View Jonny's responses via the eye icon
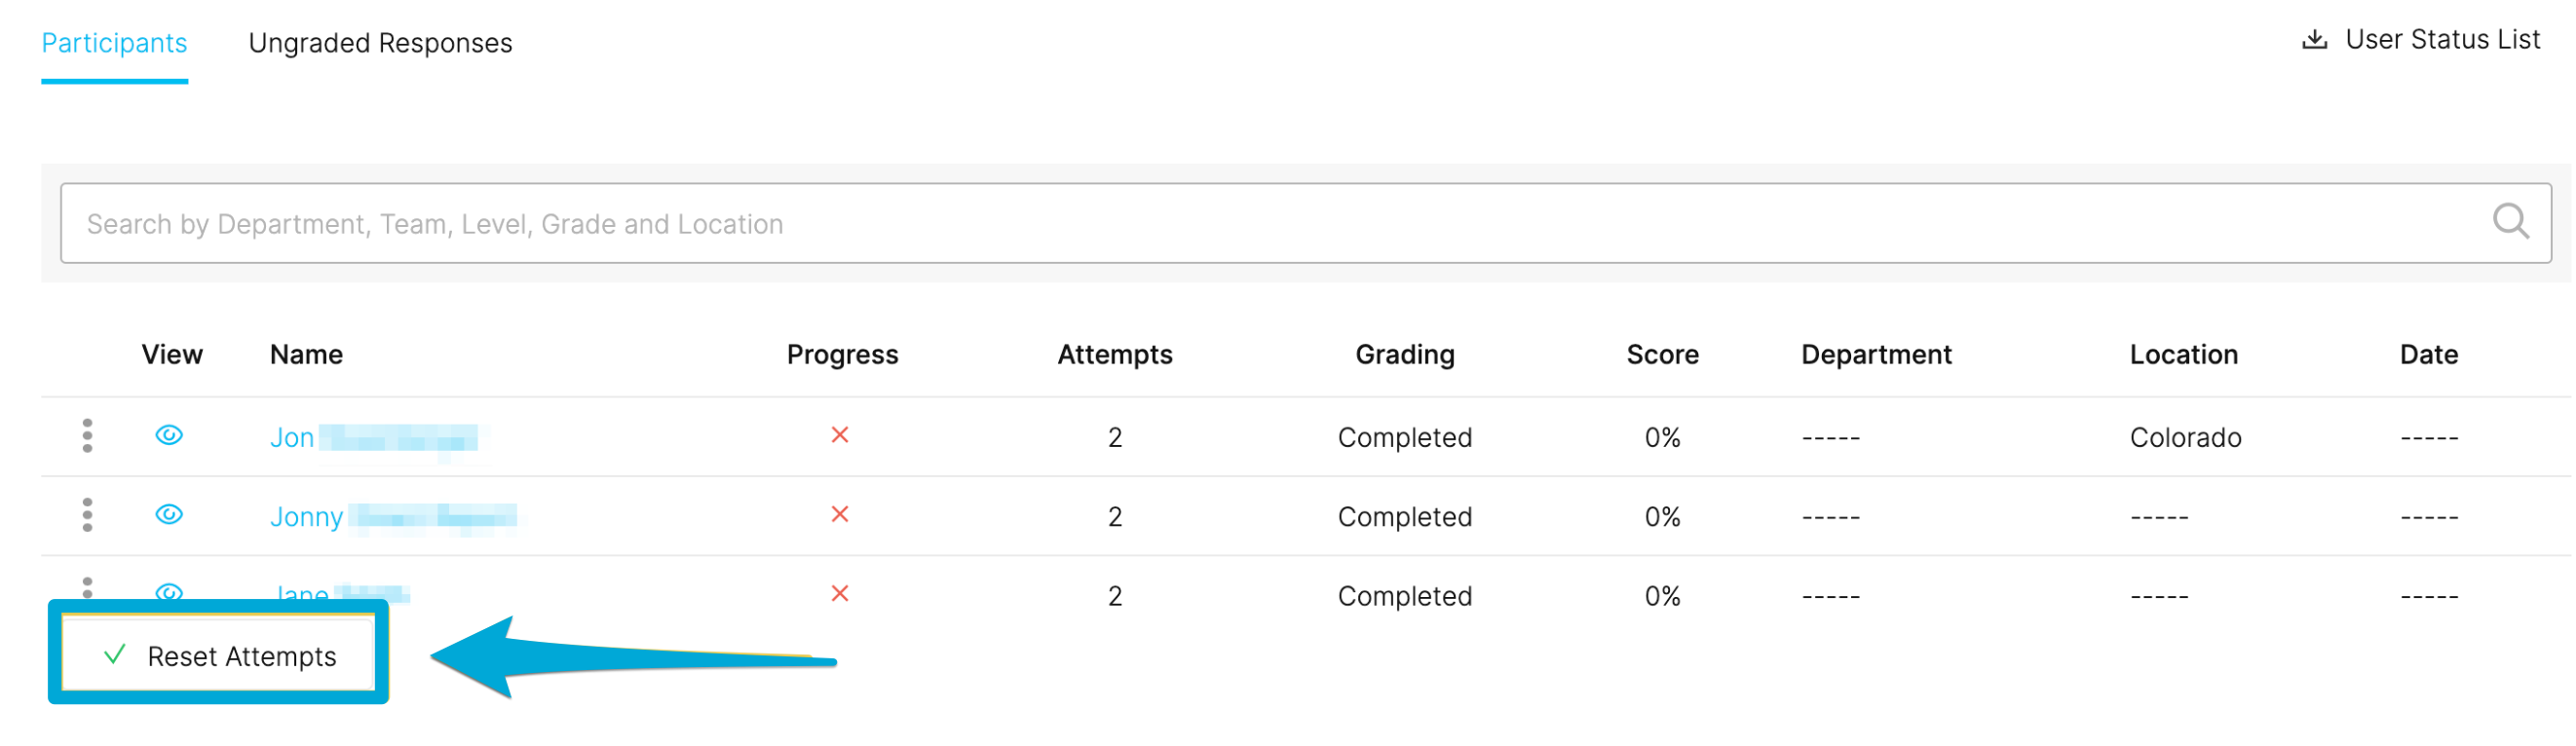 169,514
